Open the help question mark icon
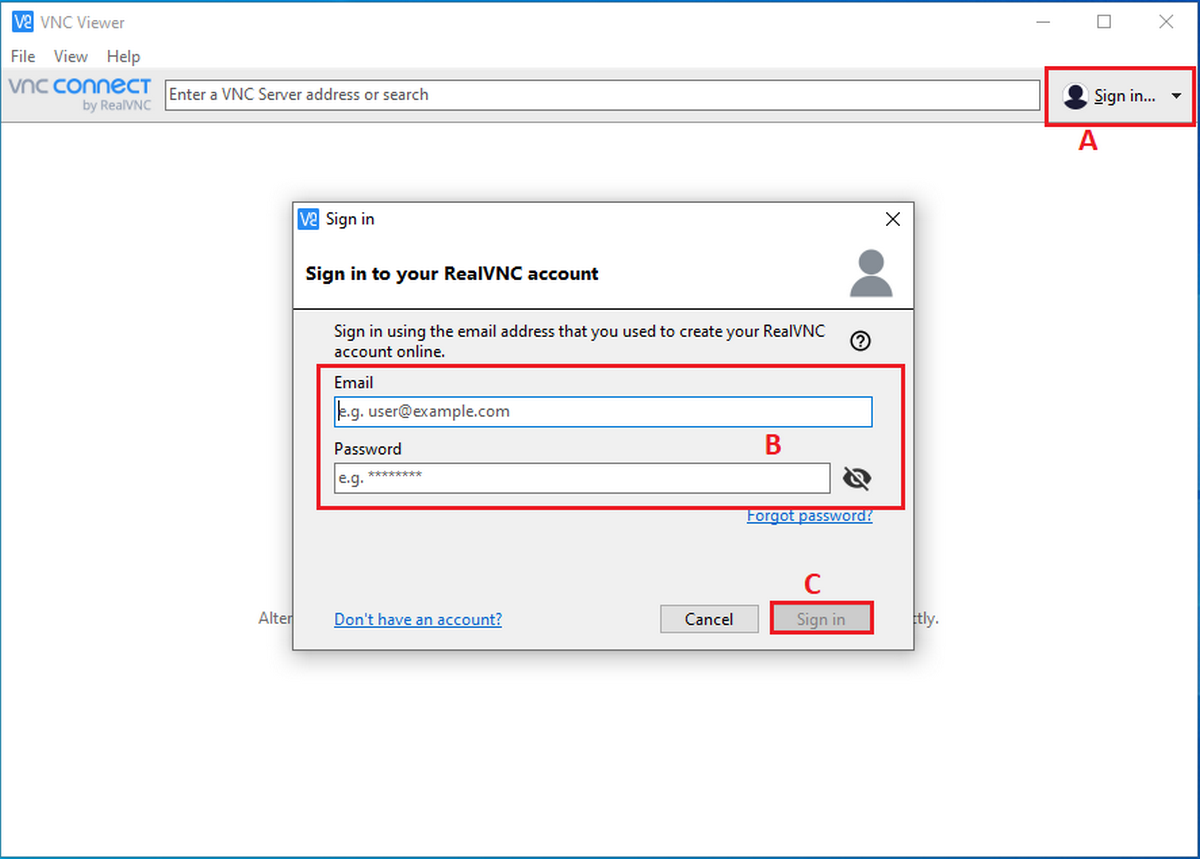 [860, 341]
